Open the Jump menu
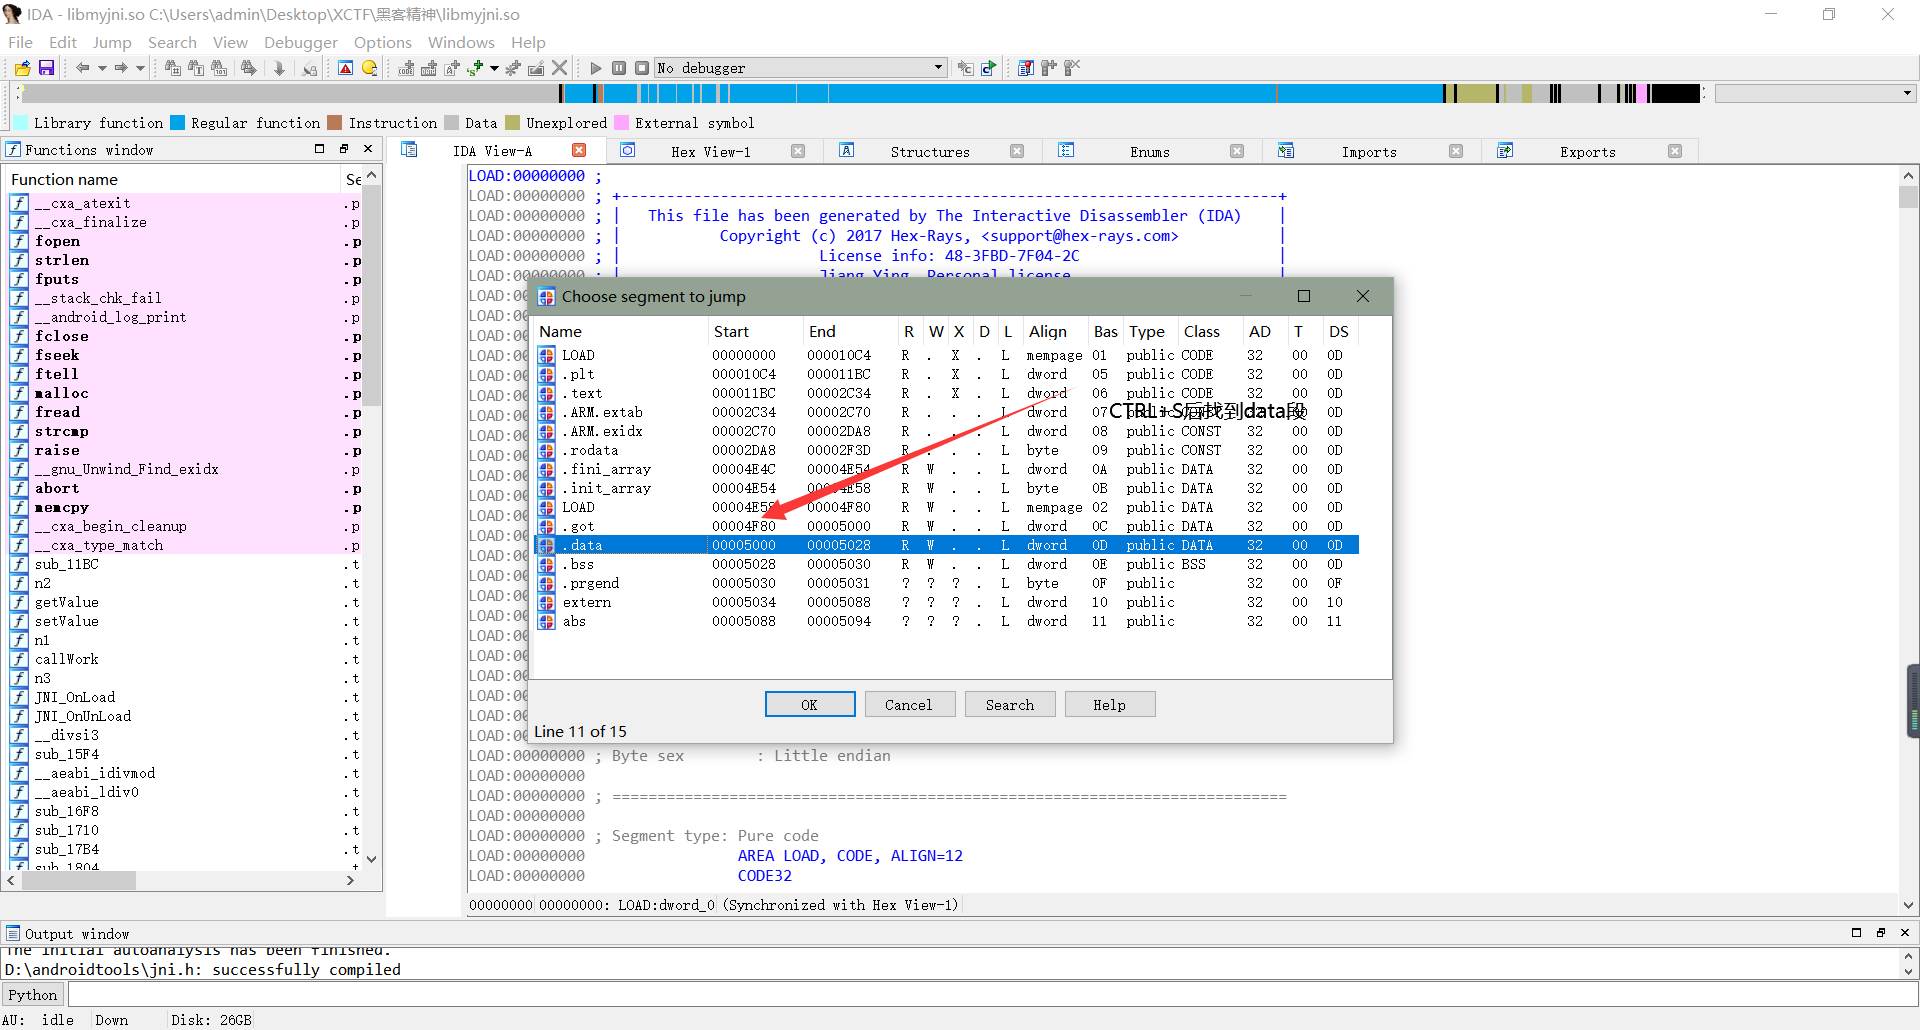This screenshot has height=1030, width=1920. [112, 42]
